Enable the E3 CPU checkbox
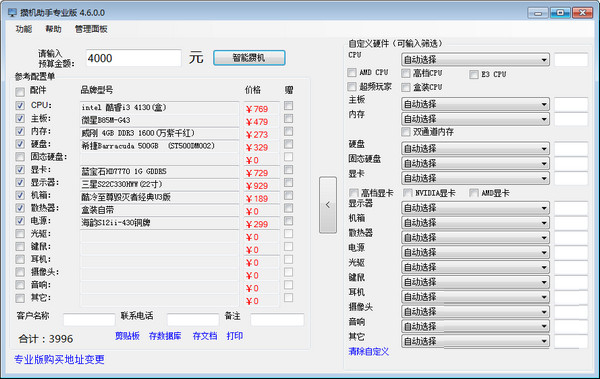This screenshot has height=379, width=600. tap(474, 74)
